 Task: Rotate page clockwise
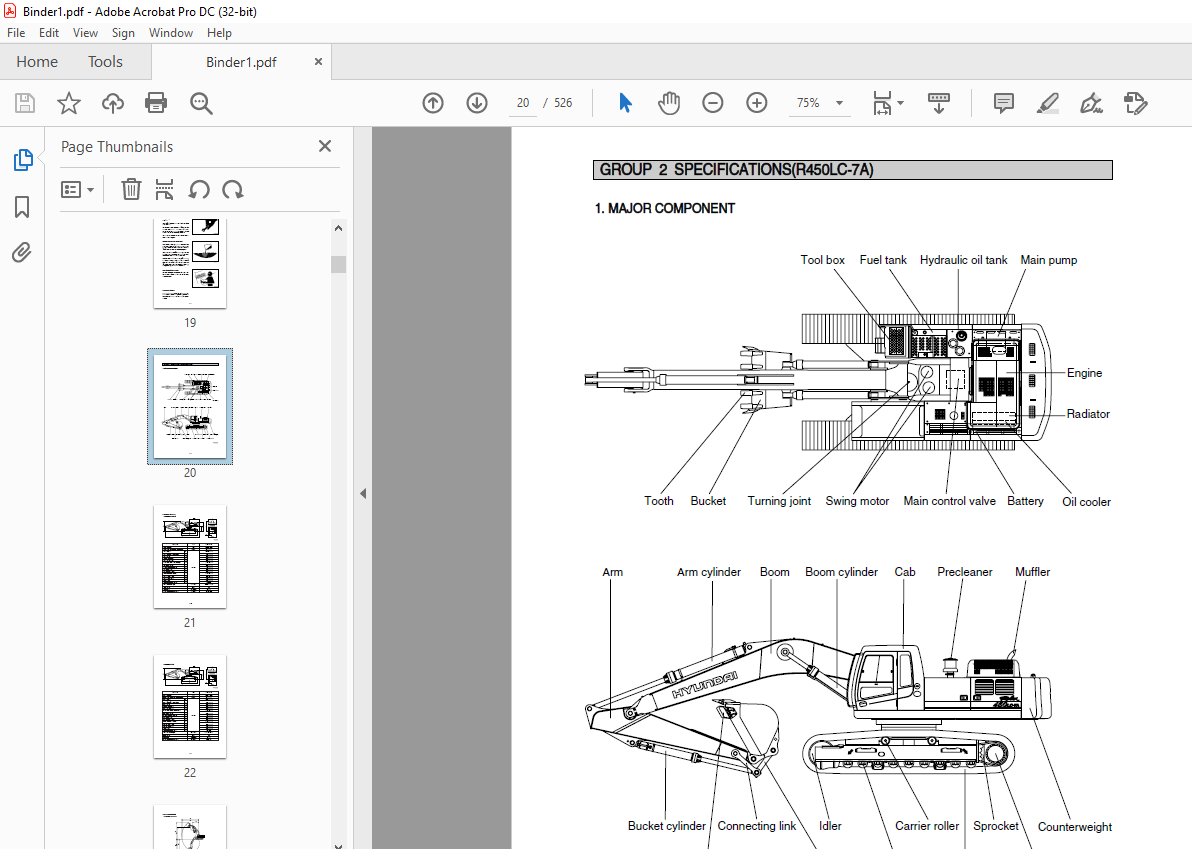point(233,189)
